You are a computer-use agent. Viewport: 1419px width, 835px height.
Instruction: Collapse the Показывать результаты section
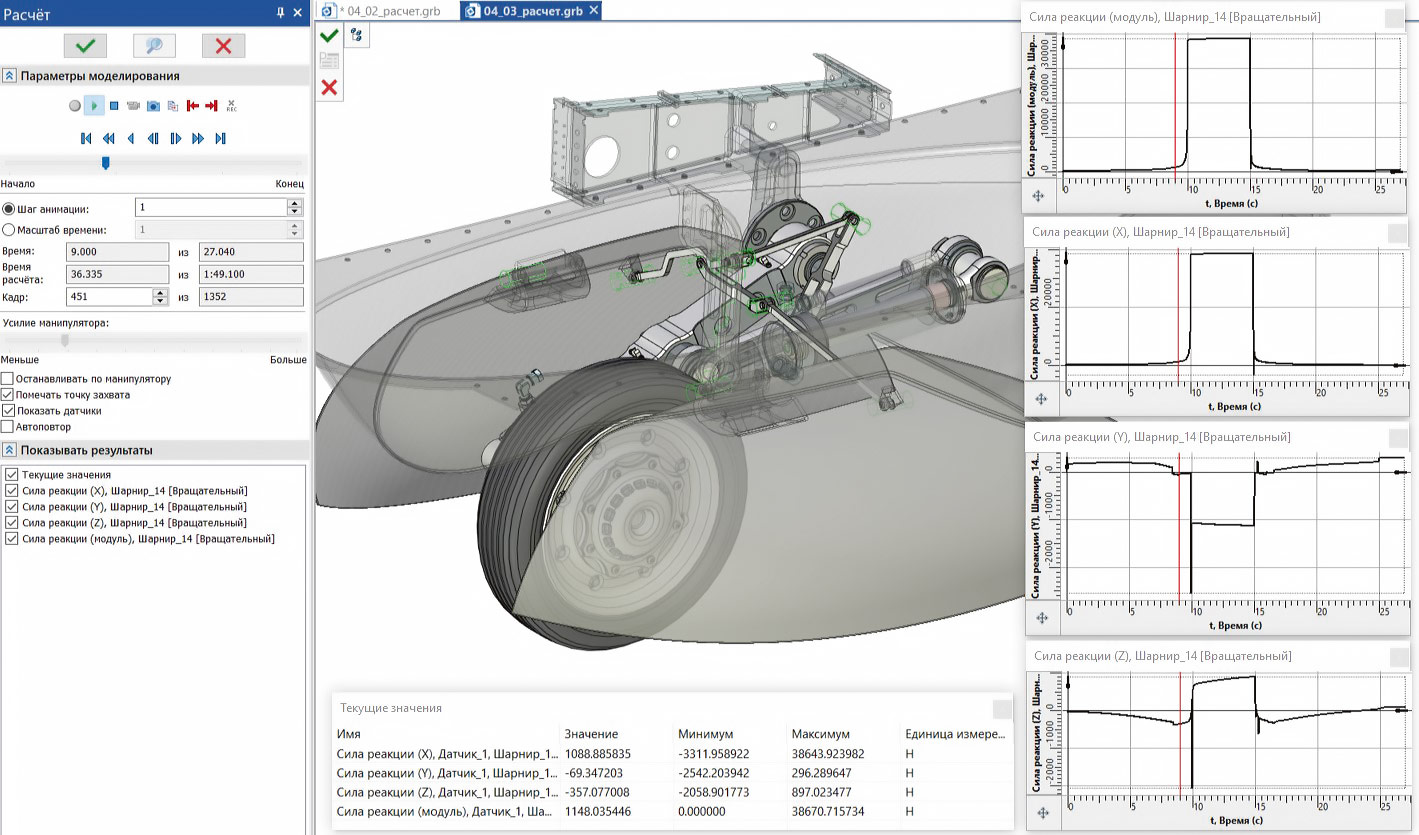click(x=9, y=450)
